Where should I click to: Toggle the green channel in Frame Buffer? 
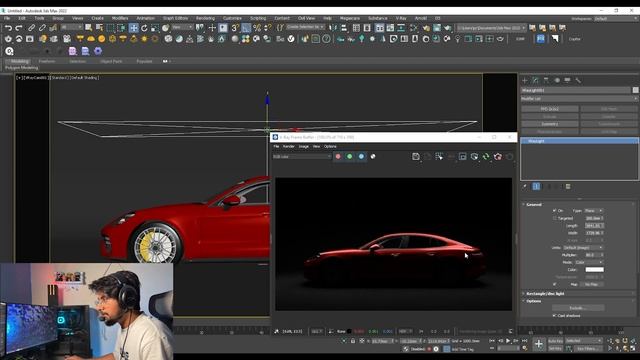pyautogui.click(x=349, y=156)
